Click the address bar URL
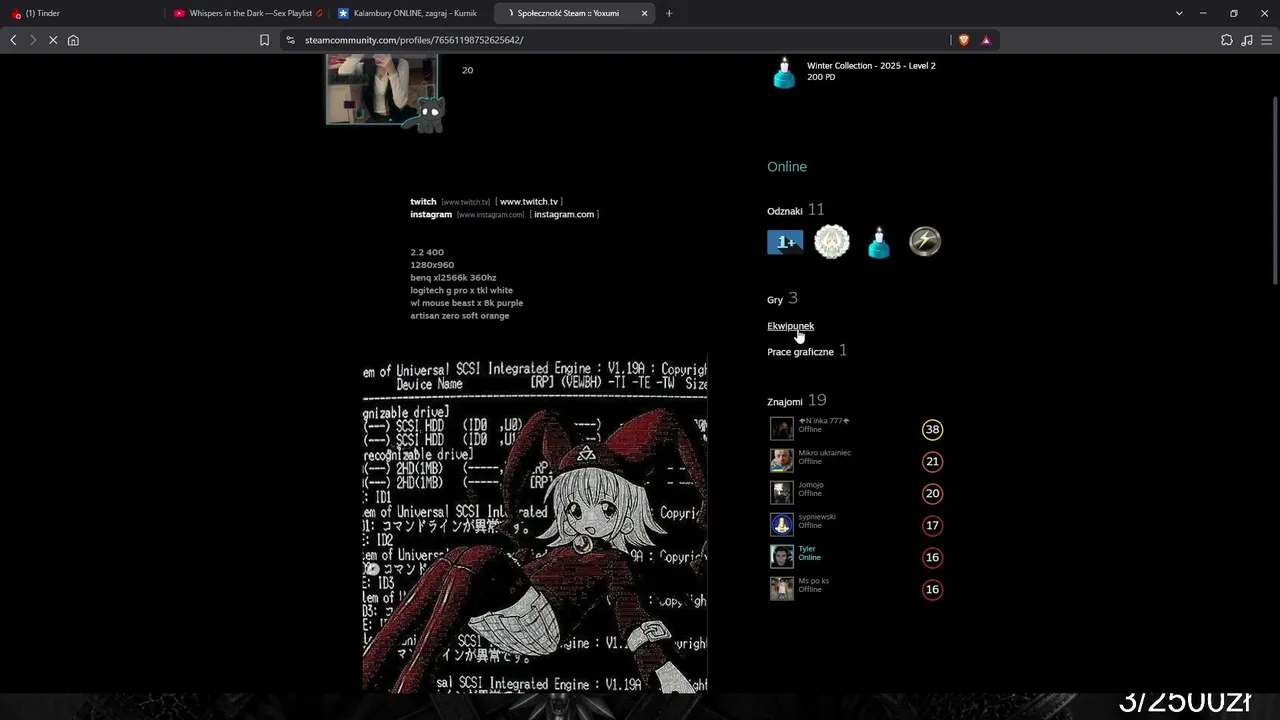The width and height of the screenshot is (1280, 720). [x=414, y=40]
